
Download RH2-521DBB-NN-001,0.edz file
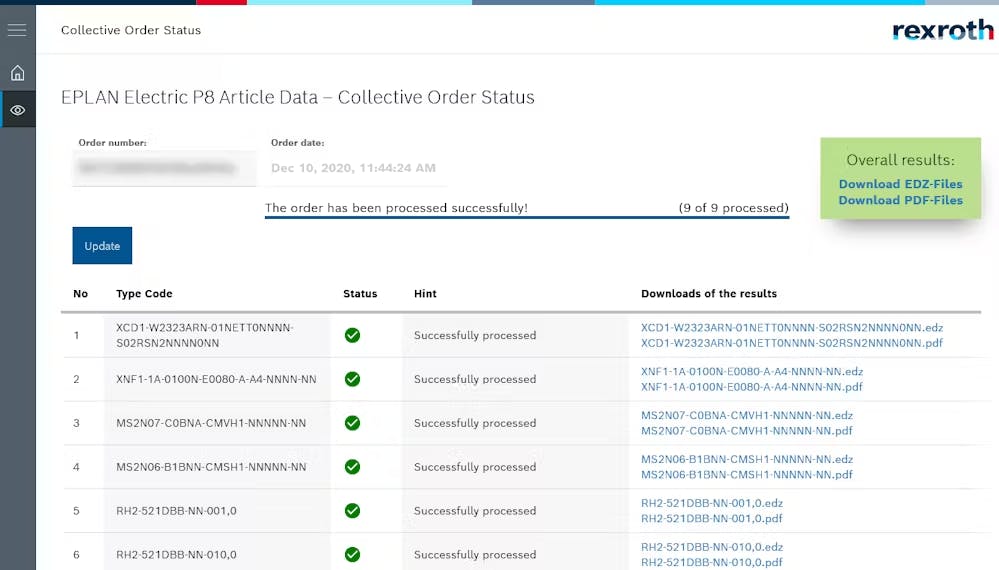[712, 503]
